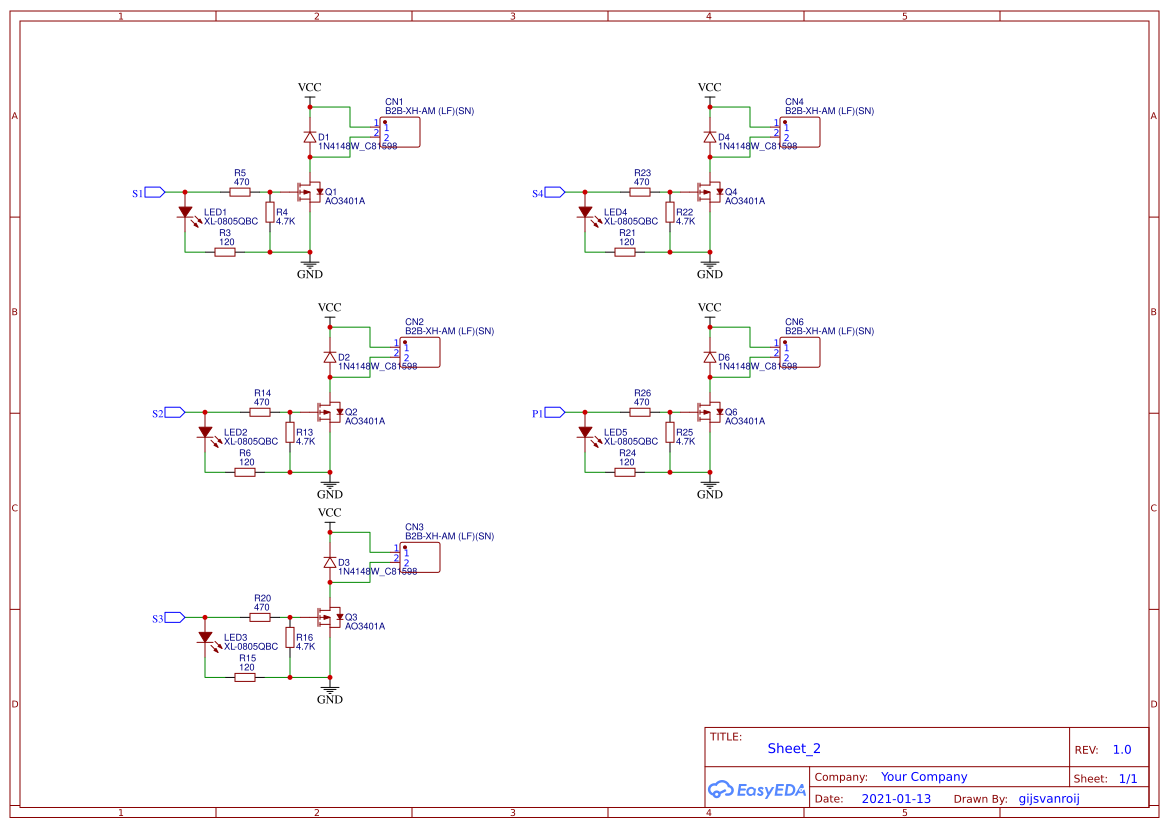
Task: Click the revision value '1.0'
Action: click(1122, 750)
